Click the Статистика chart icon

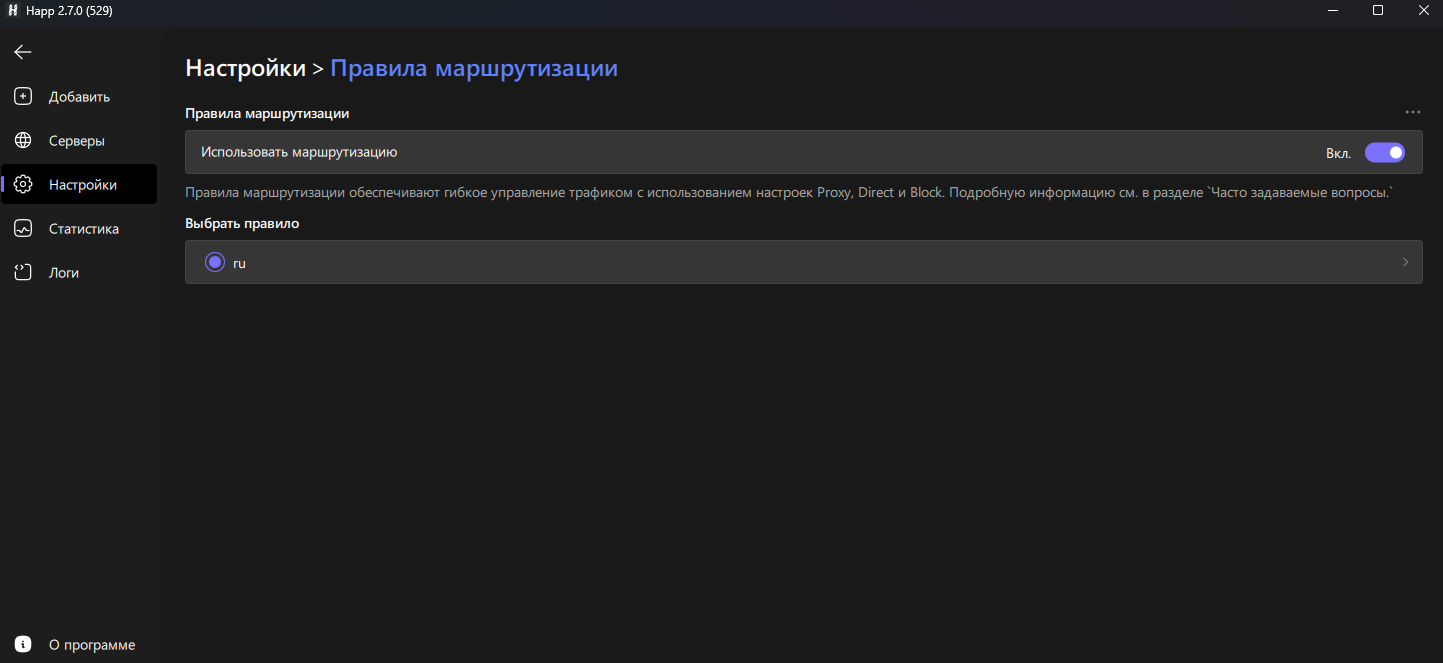point(23,229)
